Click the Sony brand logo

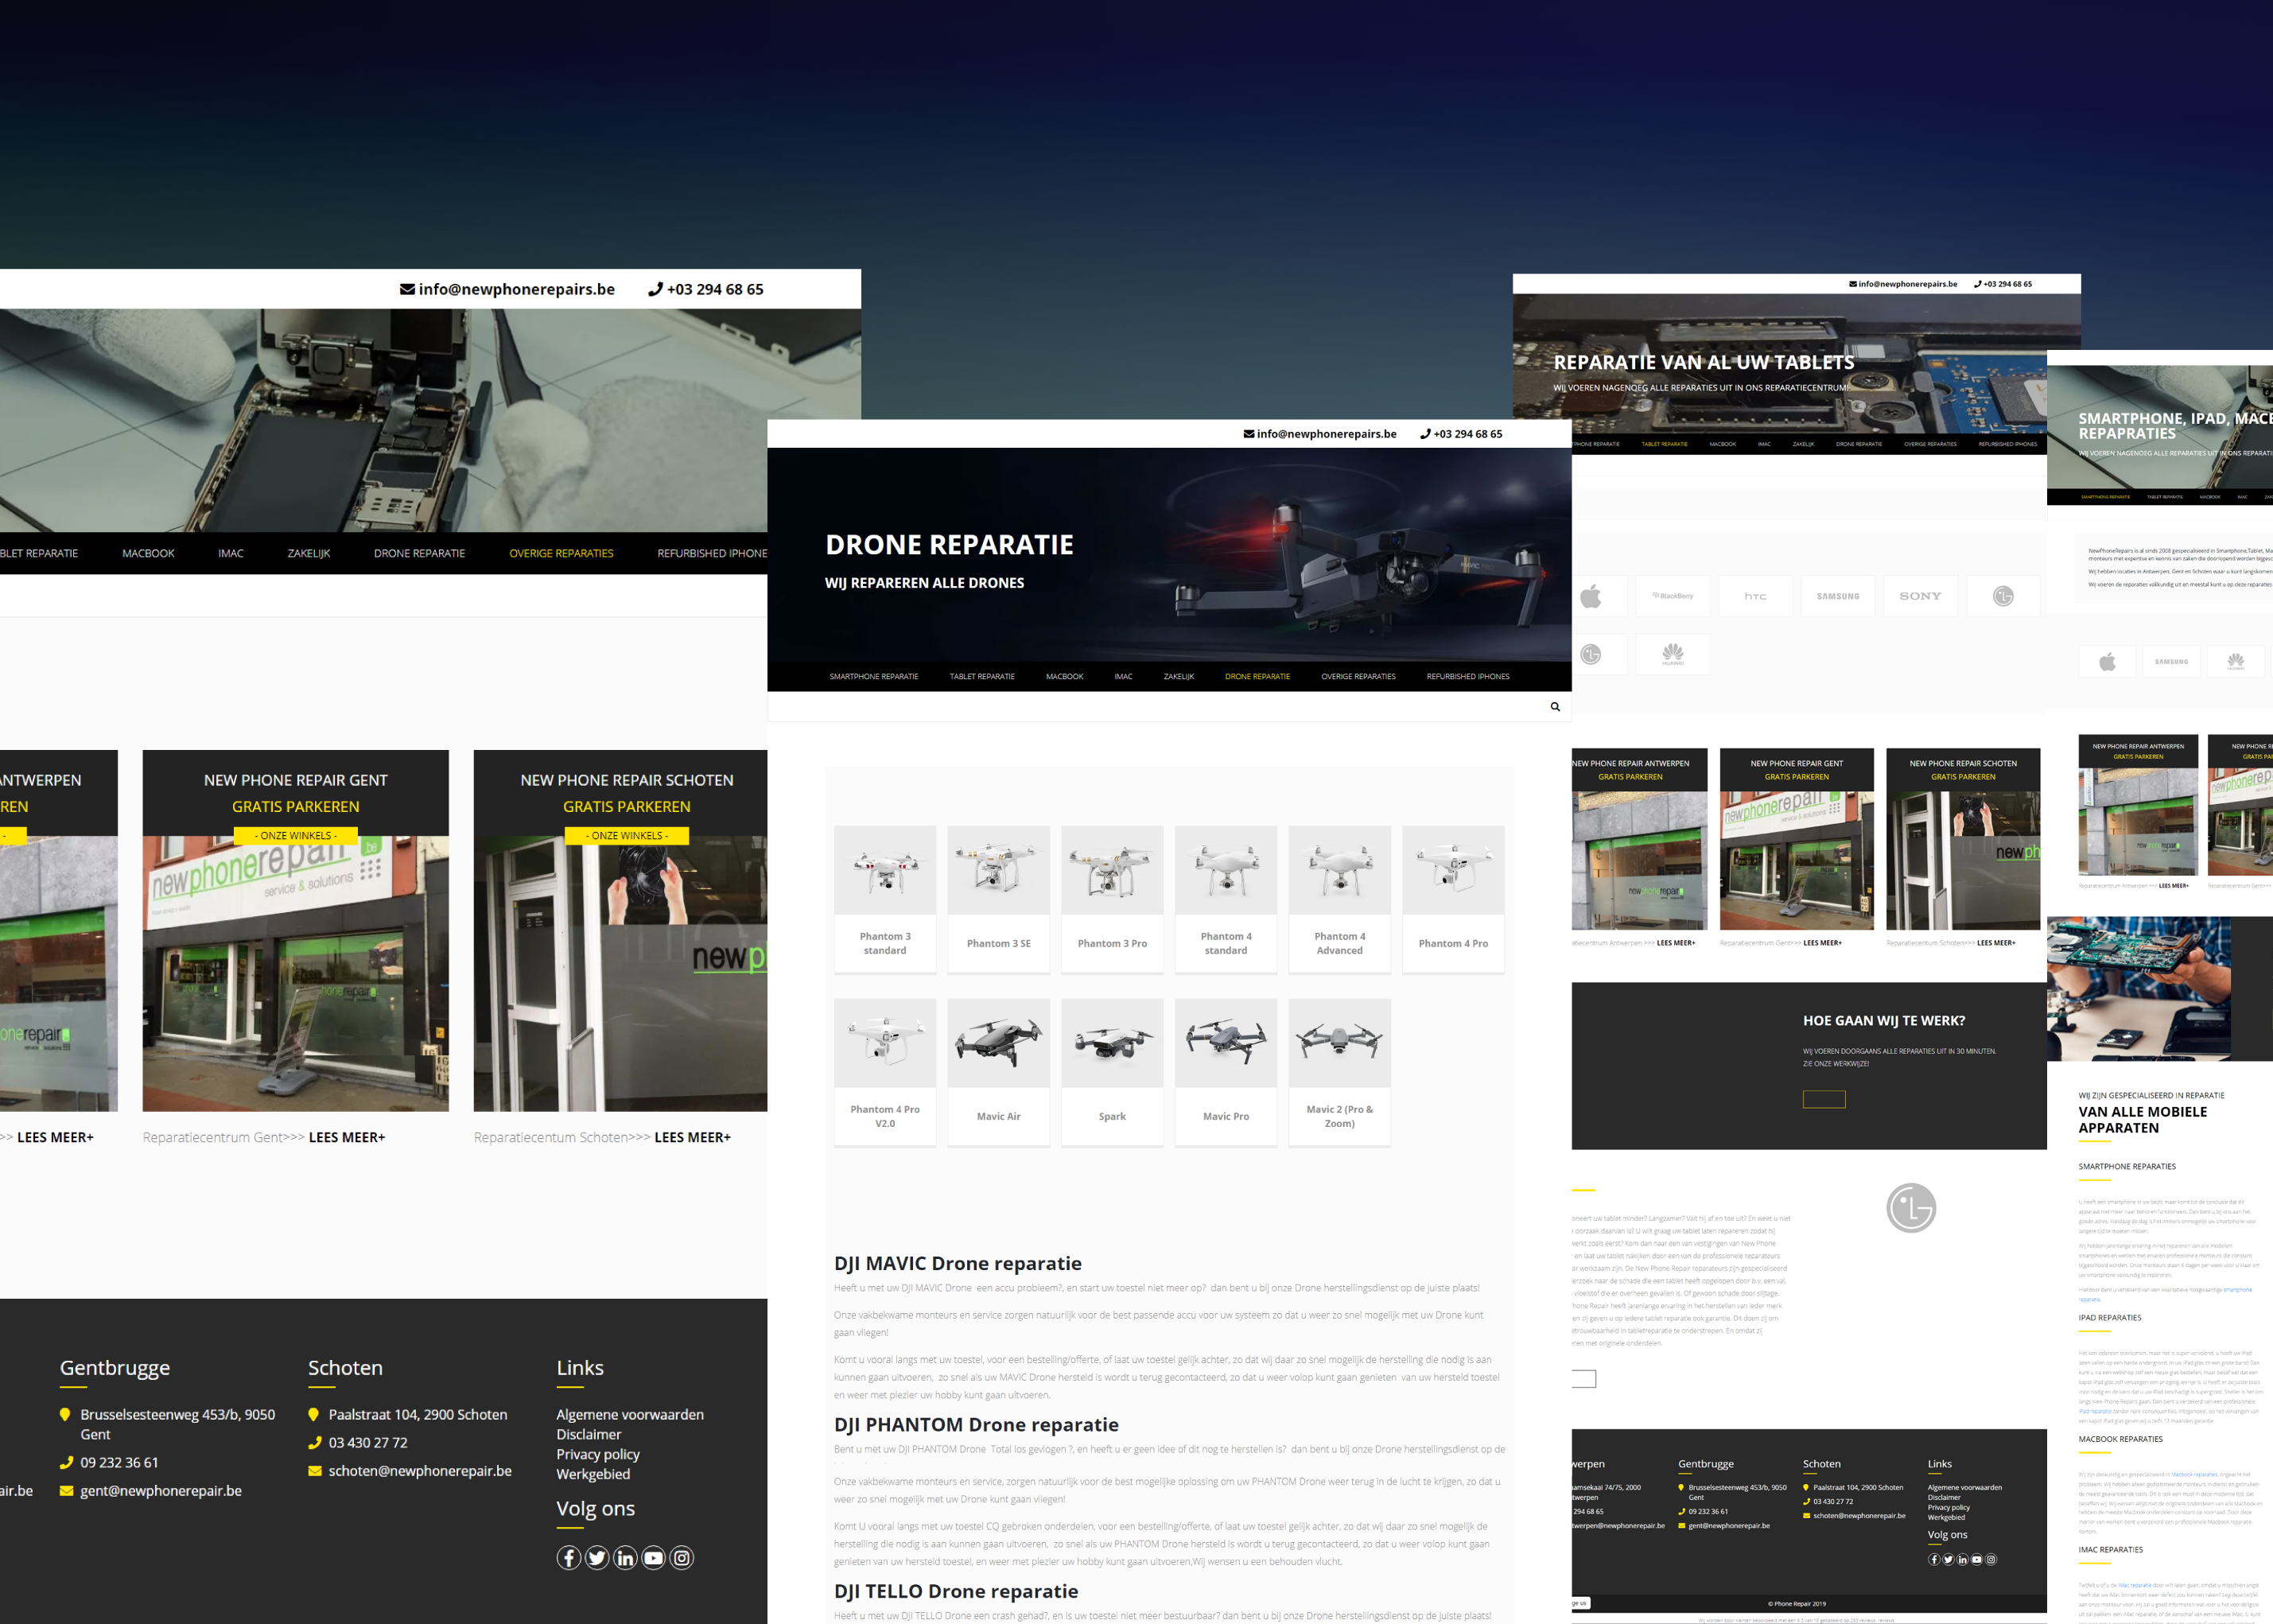coord(1920,595)
